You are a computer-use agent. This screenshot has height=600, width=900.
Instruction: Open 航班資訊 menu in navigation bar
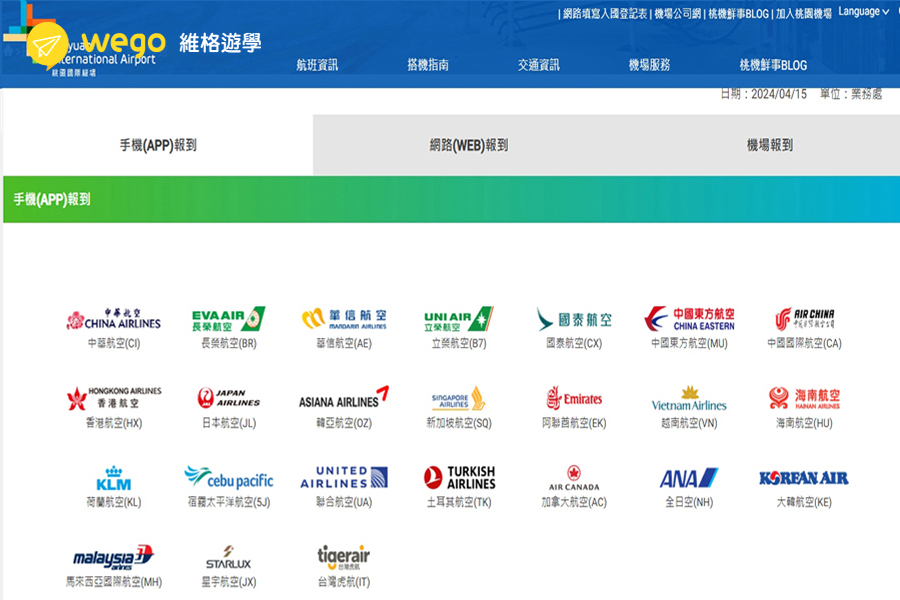(317, 65)
